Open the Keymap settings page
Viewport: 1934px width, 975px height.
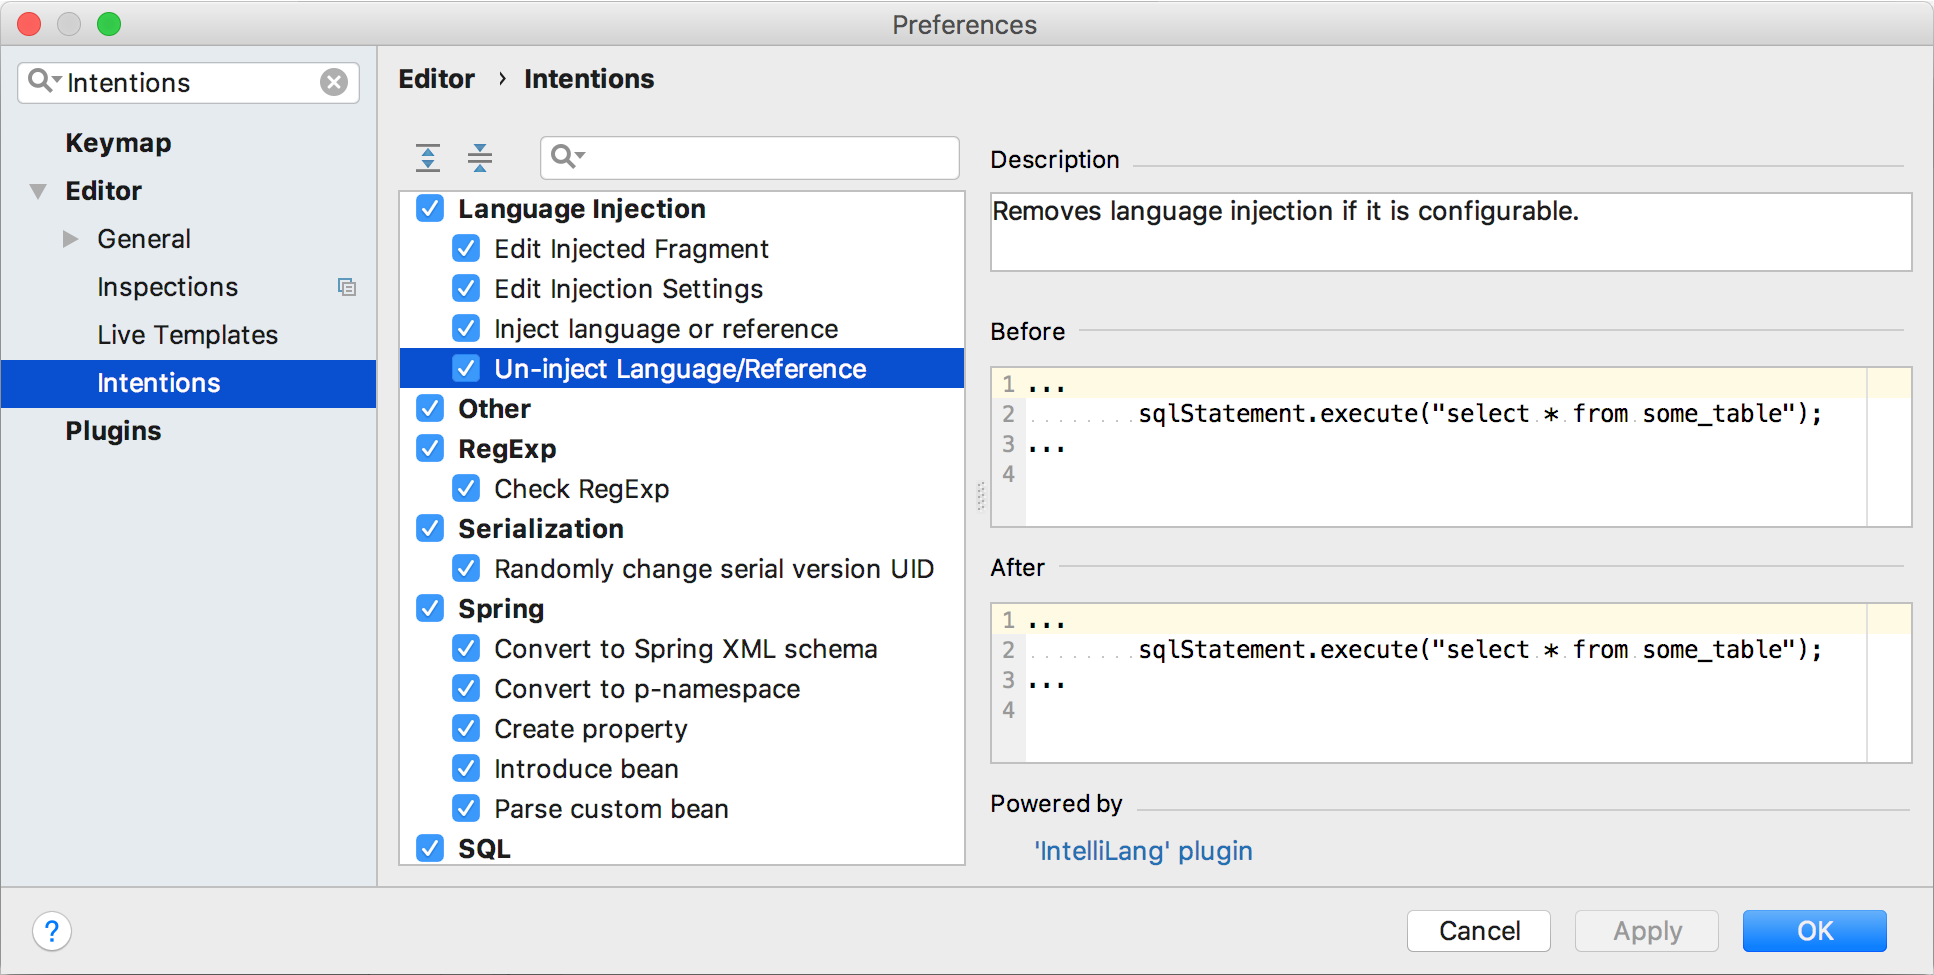click(118, 143)
